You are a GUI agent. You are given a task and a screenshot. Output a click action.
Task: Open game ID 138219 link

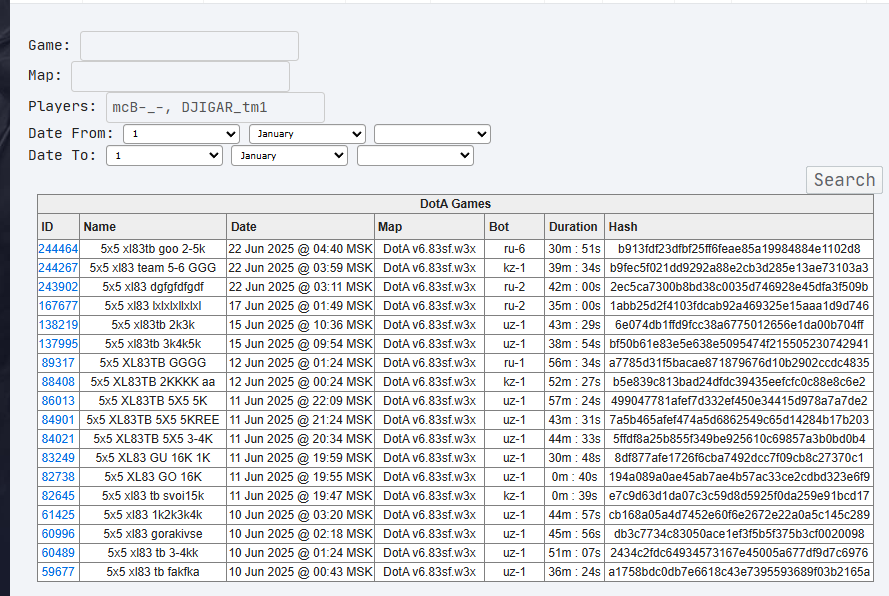(58, 325)
